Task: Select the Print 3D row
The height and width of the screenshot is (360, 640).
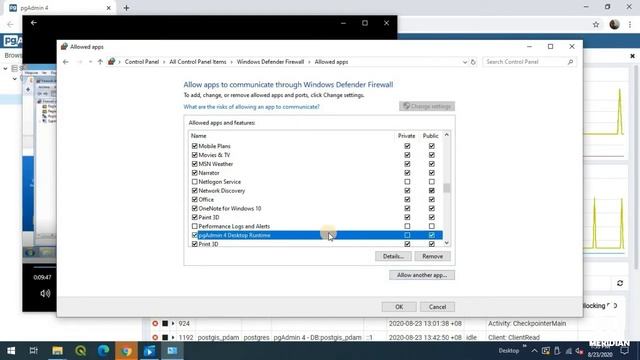Action: (316, 244)
